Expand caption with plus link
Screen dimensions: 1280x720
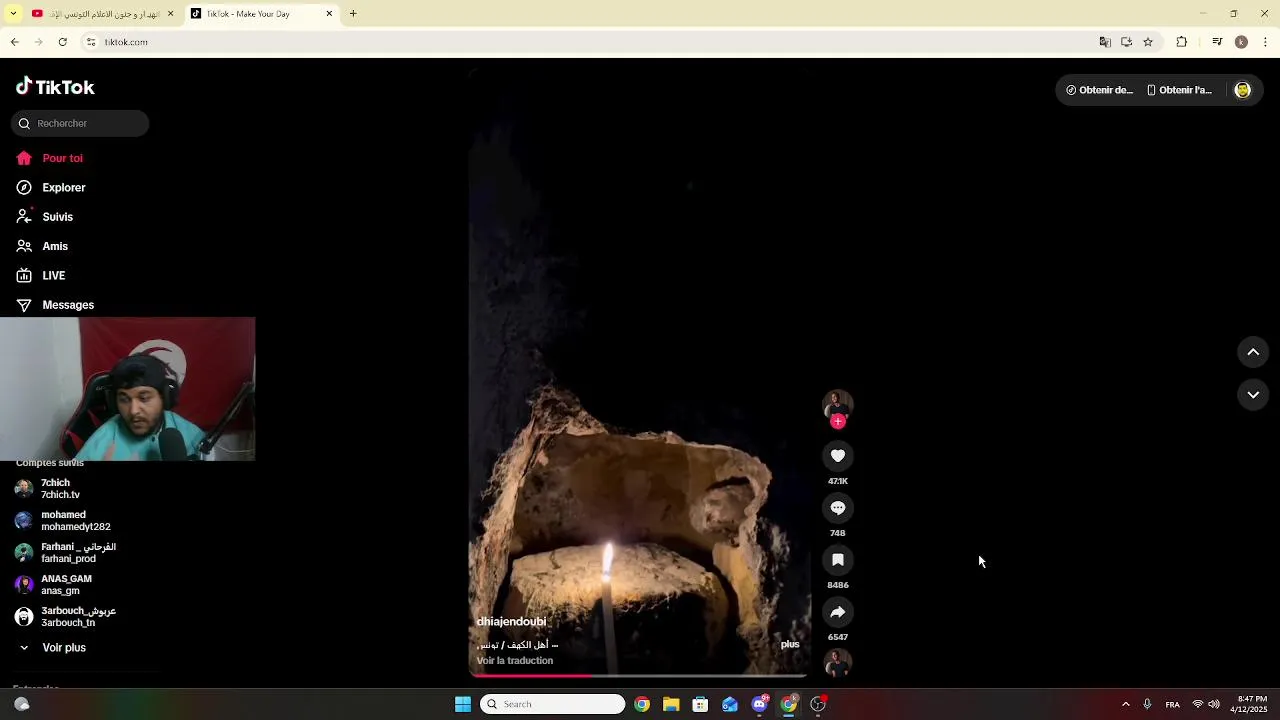click(x=790, y=644)
